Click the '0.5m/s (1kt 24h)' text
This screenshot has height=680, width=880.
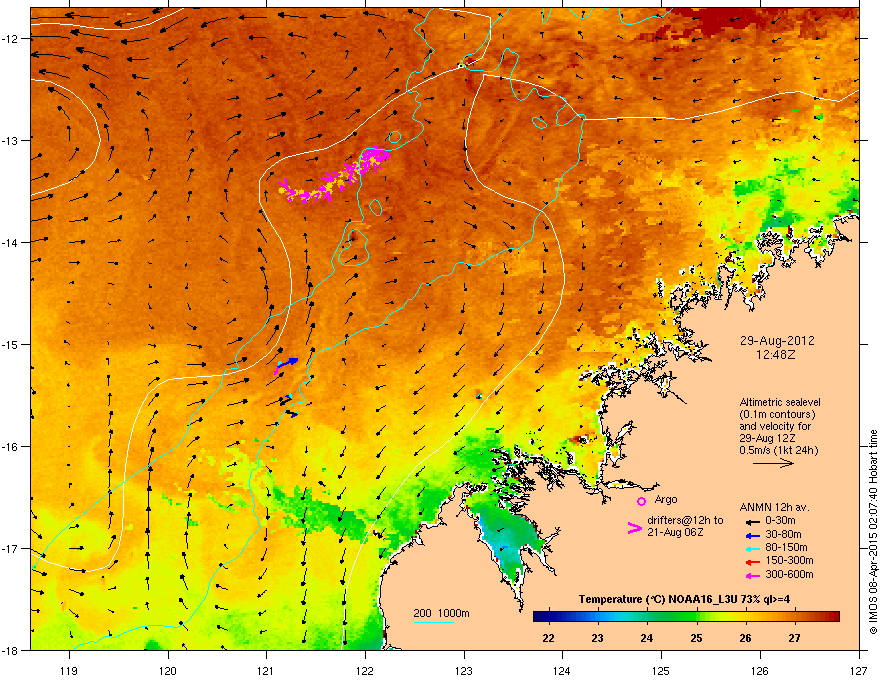778,450
